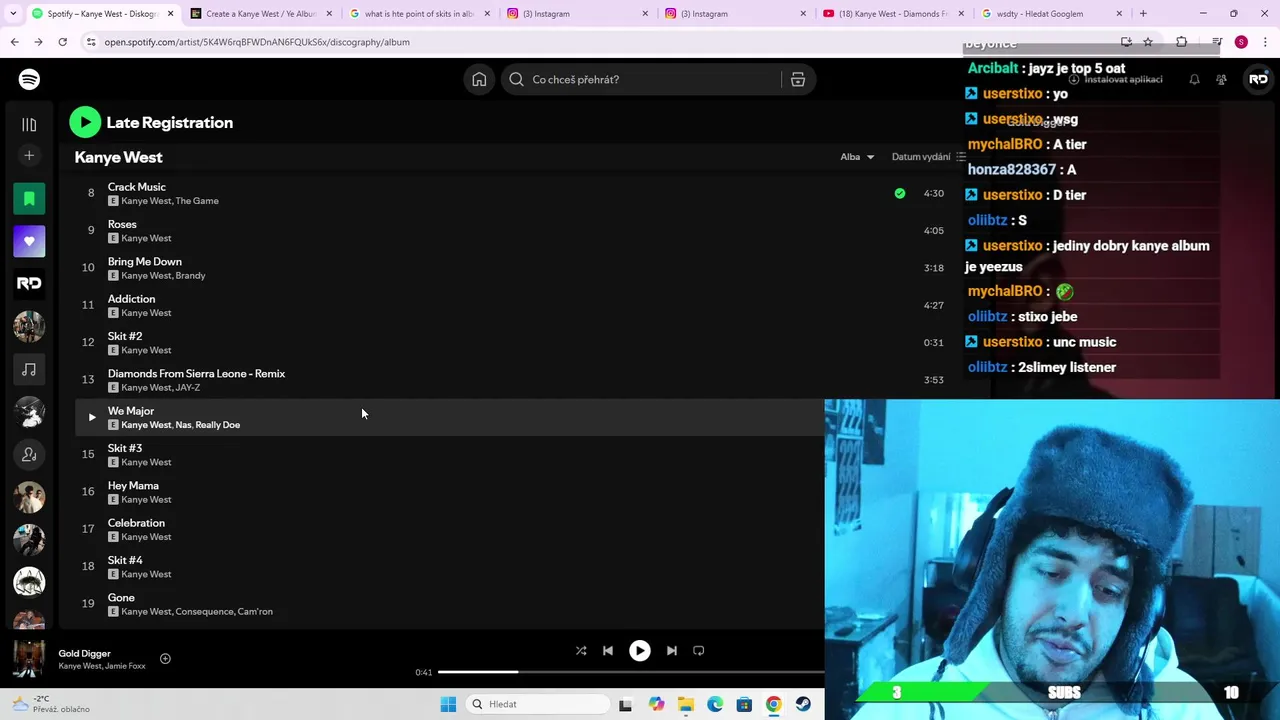1280x720 pixels.
Task: Select Diamonds From Sierra Leone - Remix
Action: pyautogui.click(x=196, y=374)
